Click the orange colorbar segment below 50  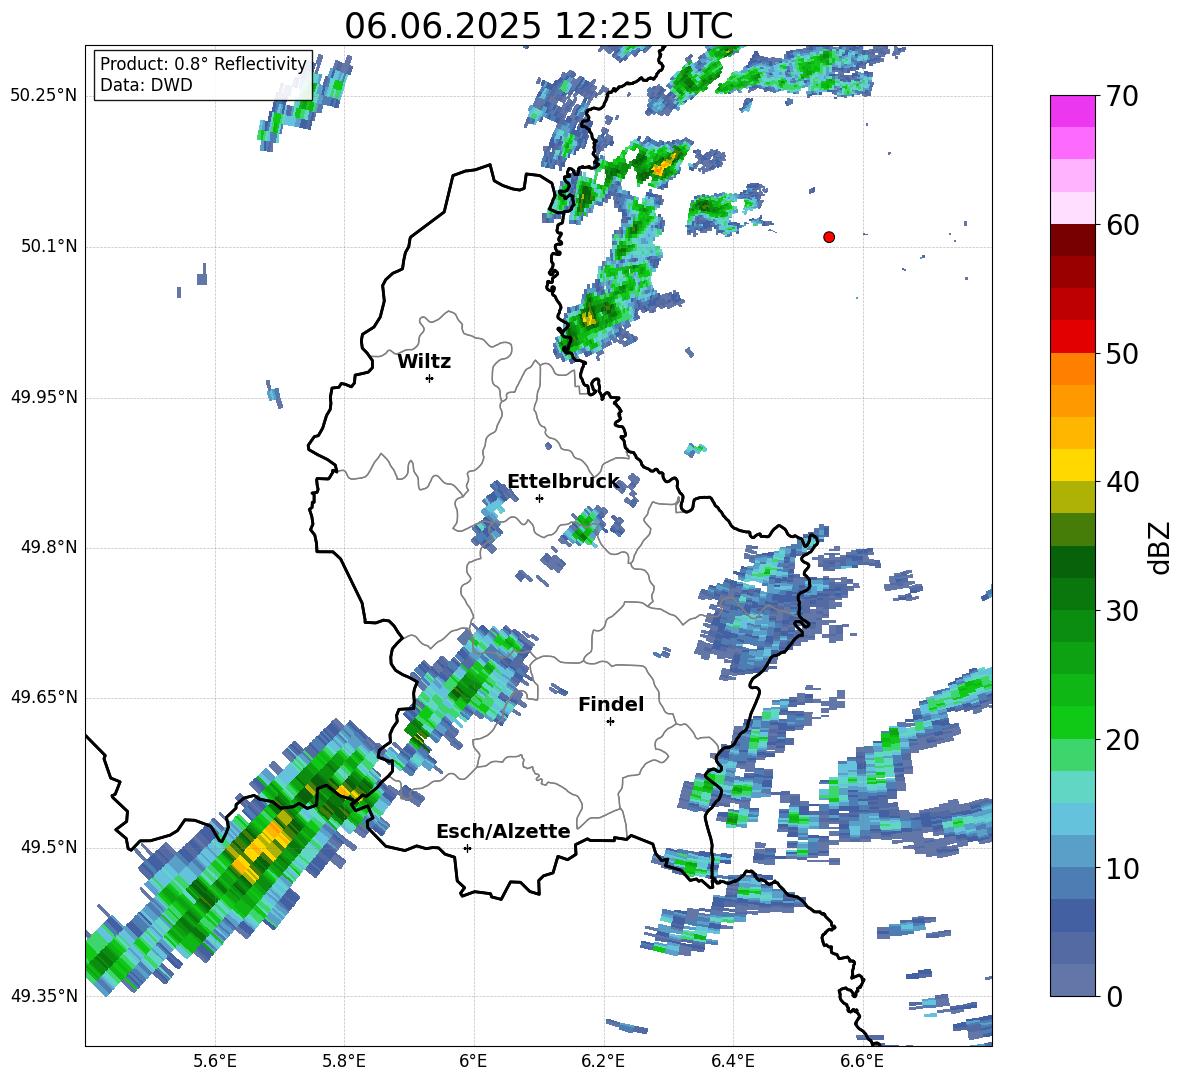point(1072,368)
